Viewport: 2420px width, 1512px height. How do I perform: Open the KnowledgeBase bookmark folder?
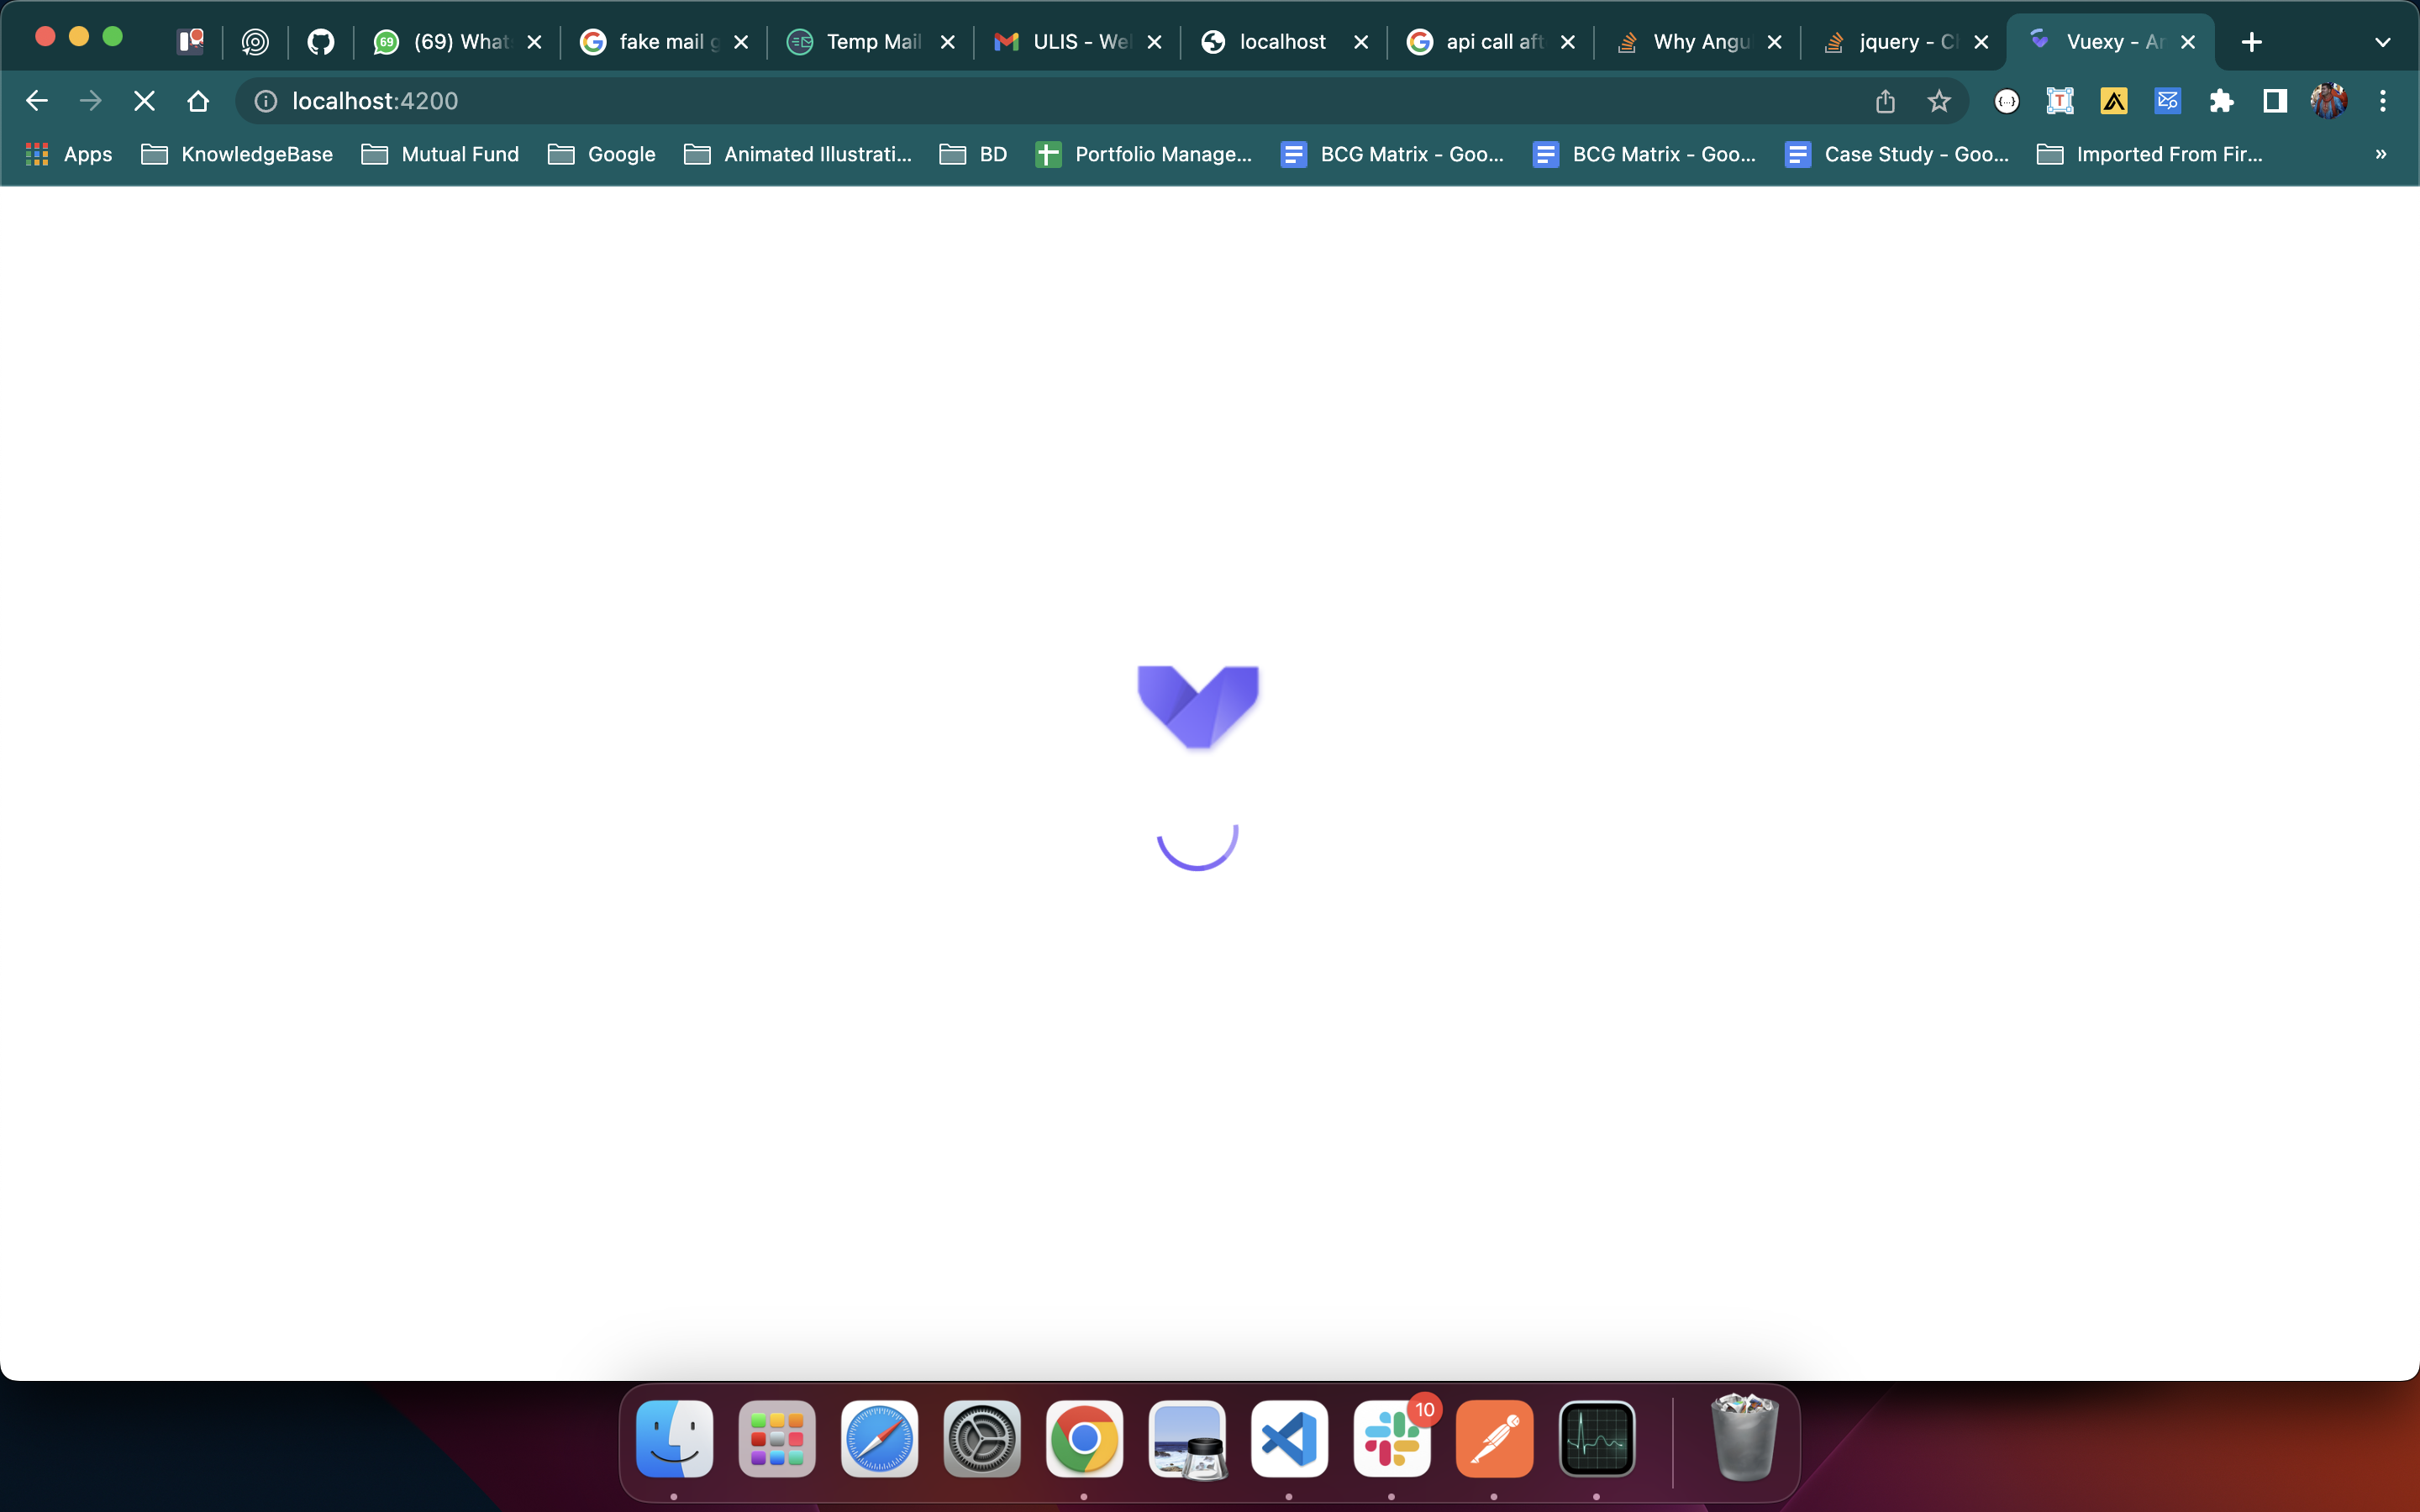coord(237,154)
